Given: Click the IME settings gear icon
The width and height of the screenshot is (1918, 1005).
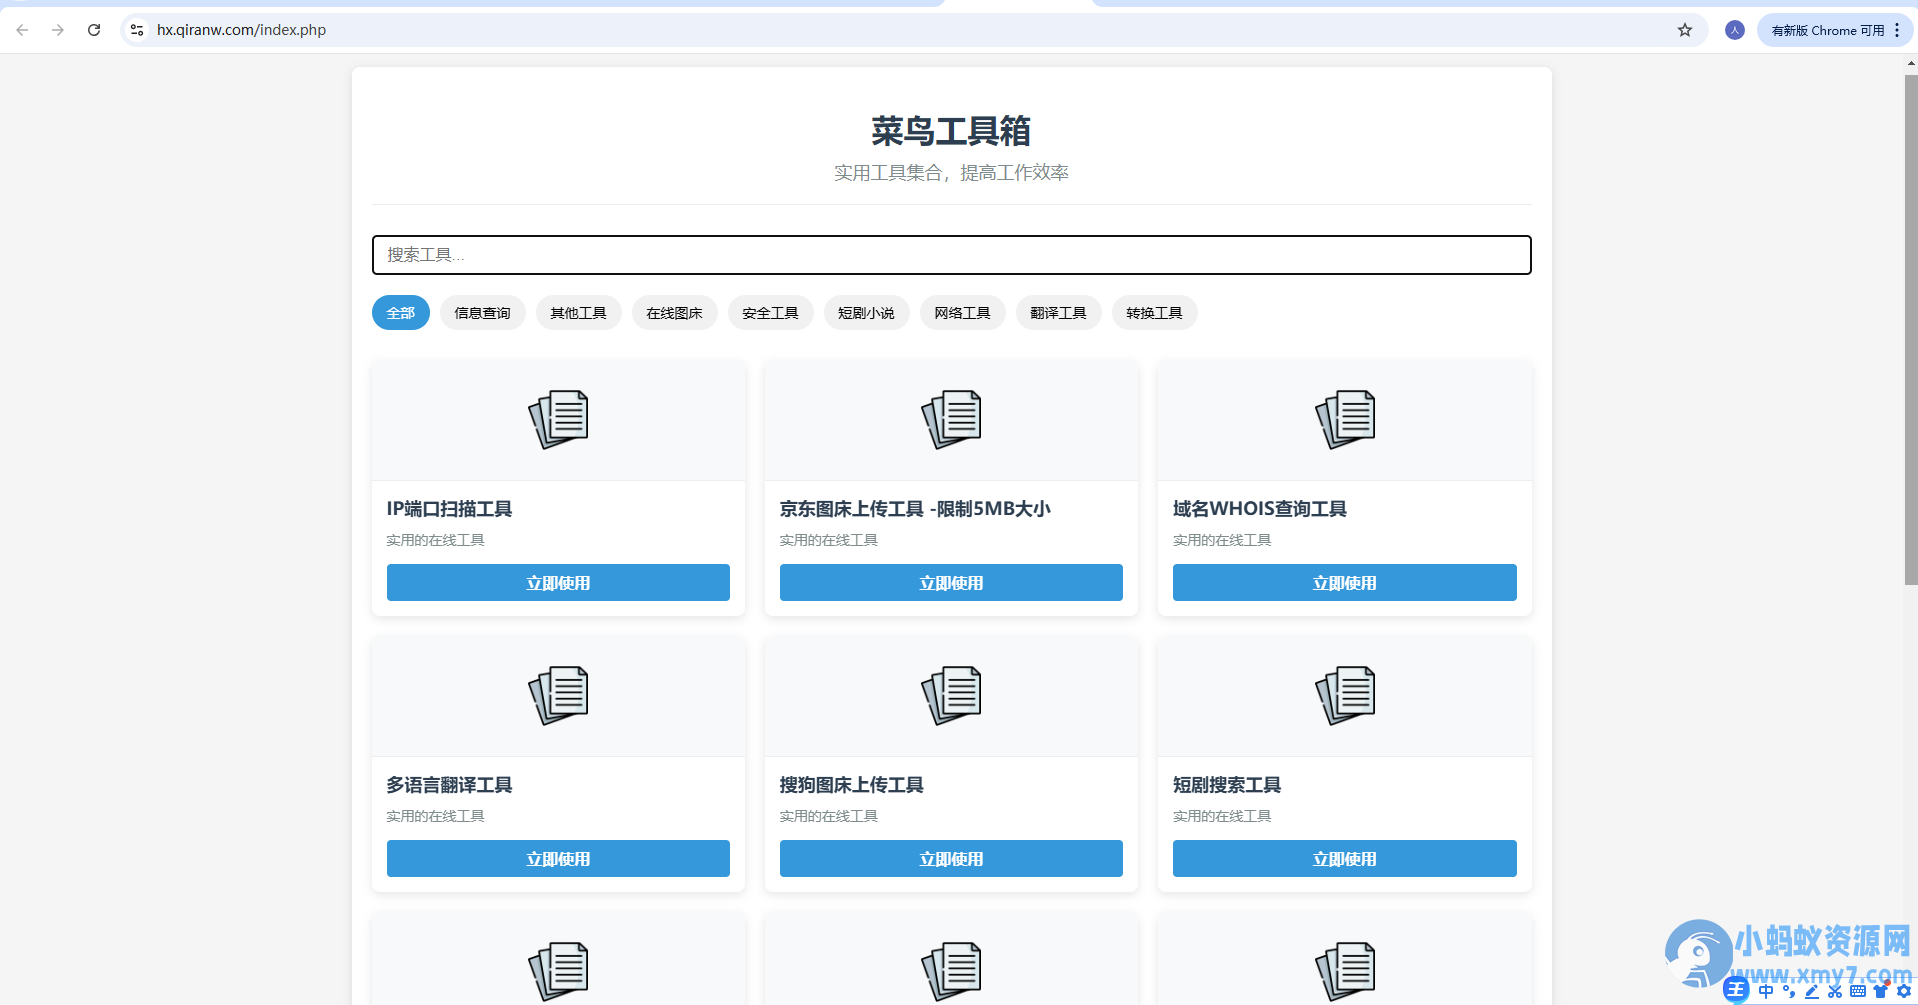Looking at the screenshot, I should click(1904, 991).
